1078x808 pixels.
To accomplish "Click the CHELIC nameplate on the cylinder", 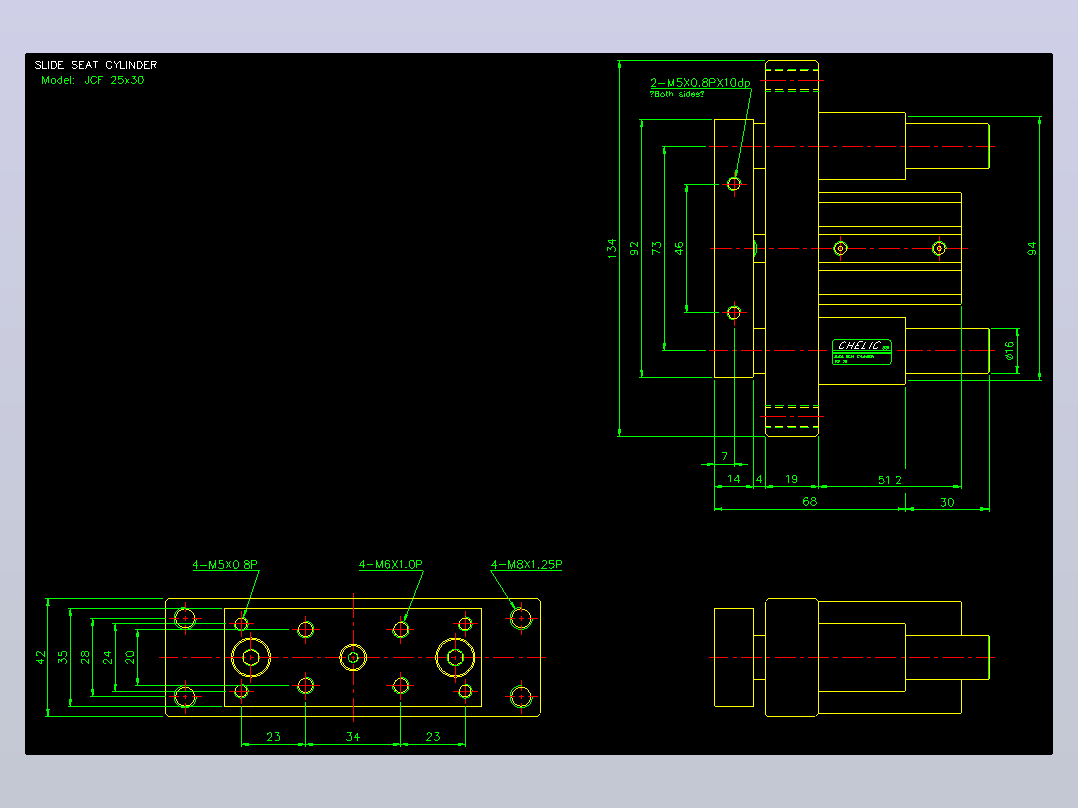I will (861, 351).
